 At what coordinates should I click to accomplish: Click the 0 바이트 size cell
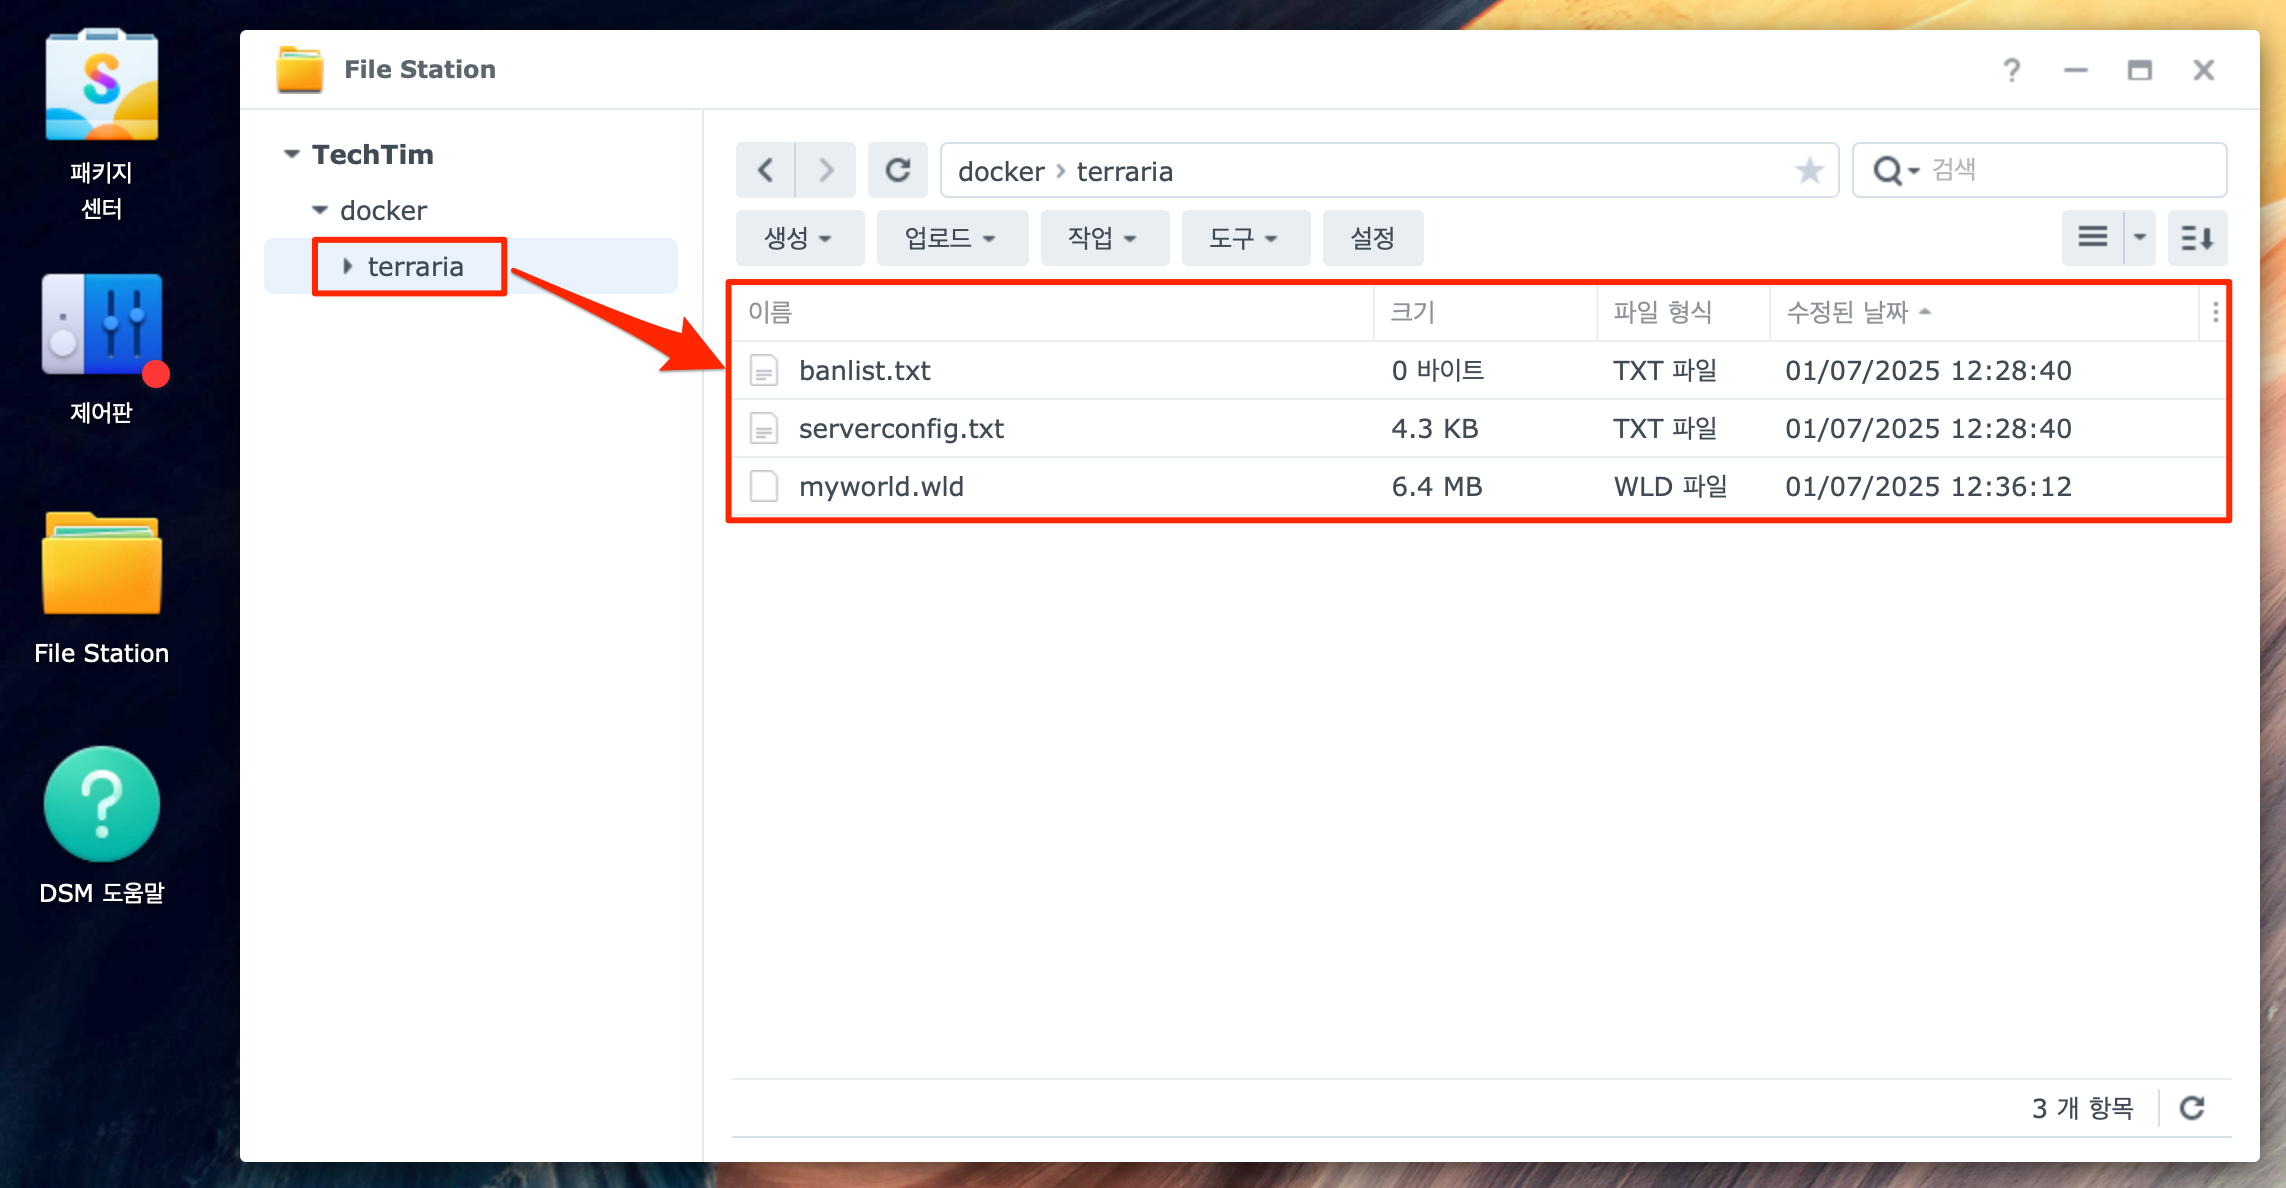pyautogui.click(x=1438, y=371)
